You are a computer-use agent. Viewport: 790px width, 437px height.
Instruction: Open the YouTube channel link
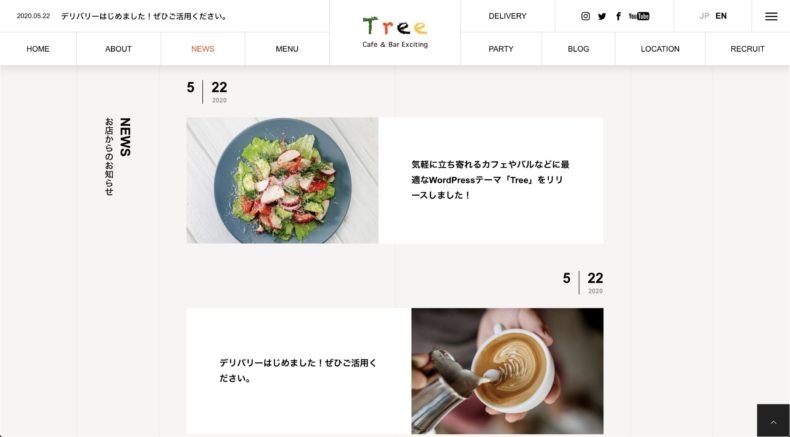click(x=639, y=16)
